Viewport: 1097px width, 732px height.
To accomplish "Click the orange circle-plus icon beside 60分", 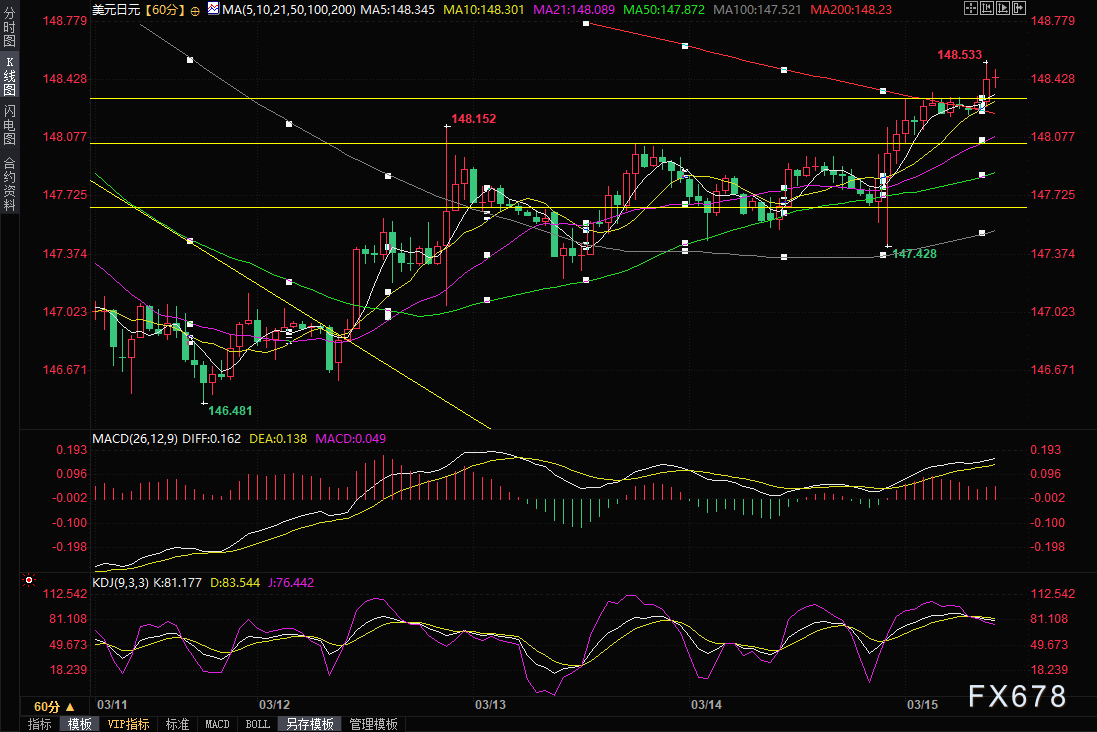I will click(194, 10).
